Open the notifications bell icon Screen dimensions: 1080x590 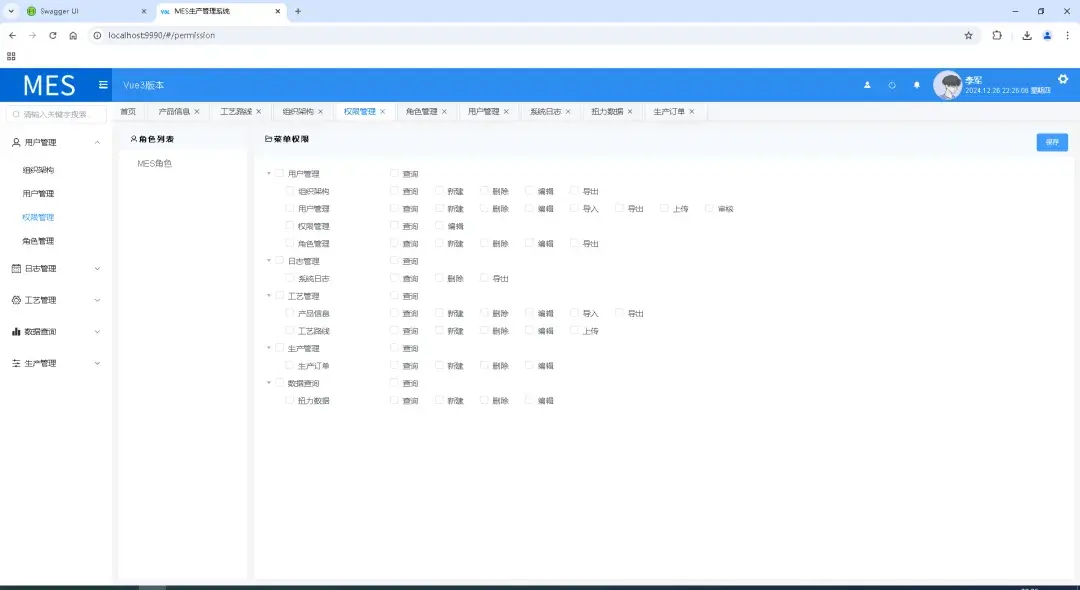click(x=917, y=85)
